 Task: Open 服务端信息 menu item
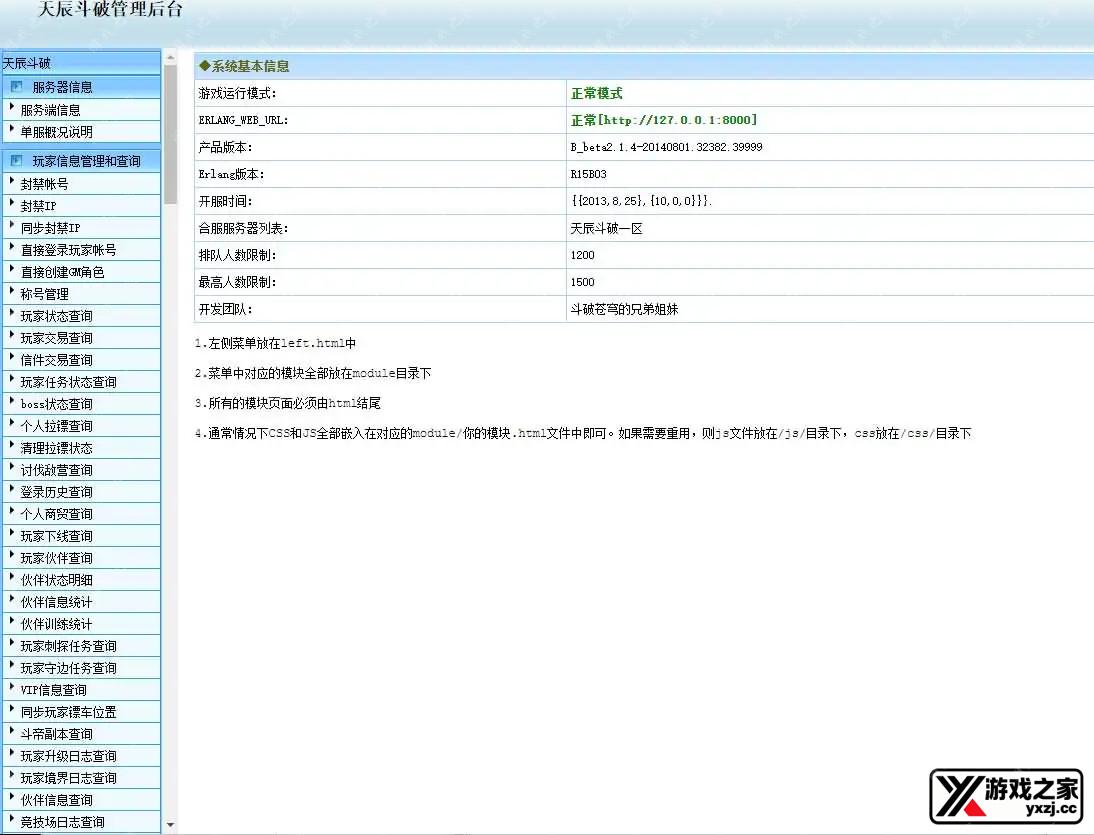(x=50, y=110)
